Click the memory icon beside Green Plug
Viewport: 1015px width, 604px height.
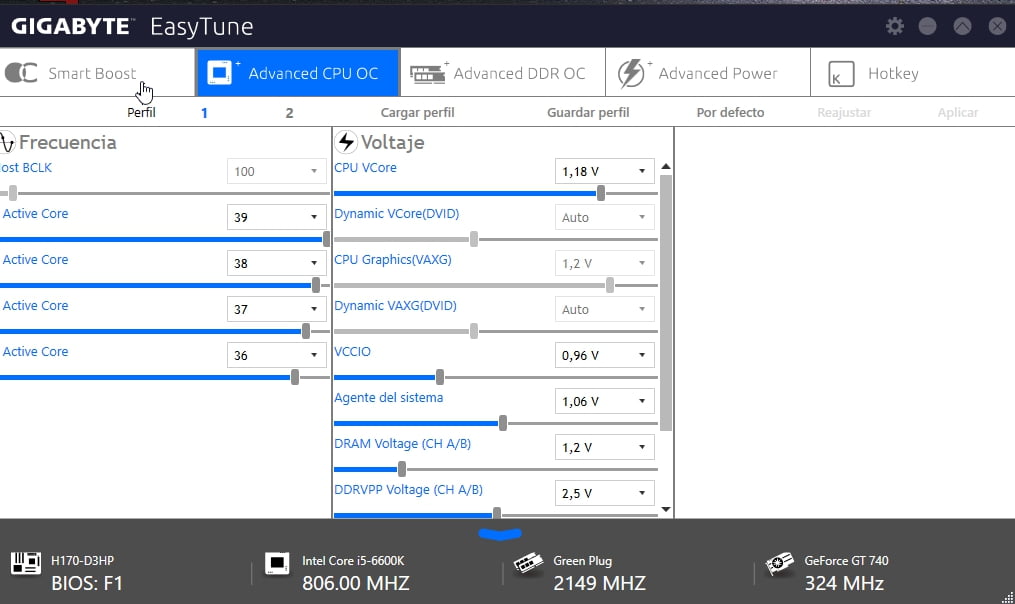pos(528,563)
